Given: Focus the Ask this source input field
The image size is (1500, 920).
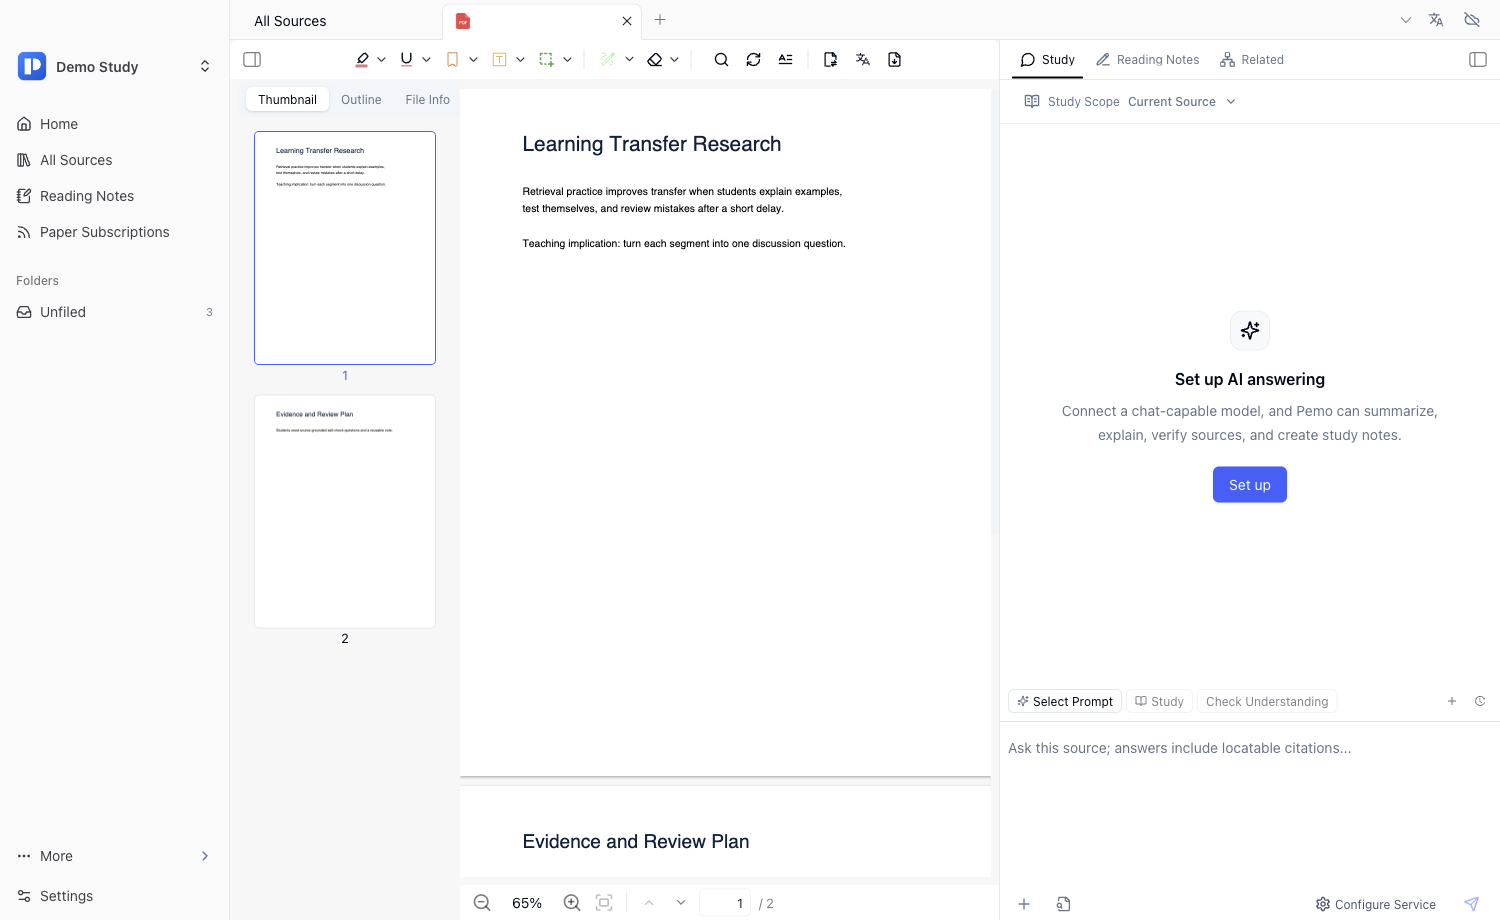Looking at the screenshot, I should [1249, 803].
